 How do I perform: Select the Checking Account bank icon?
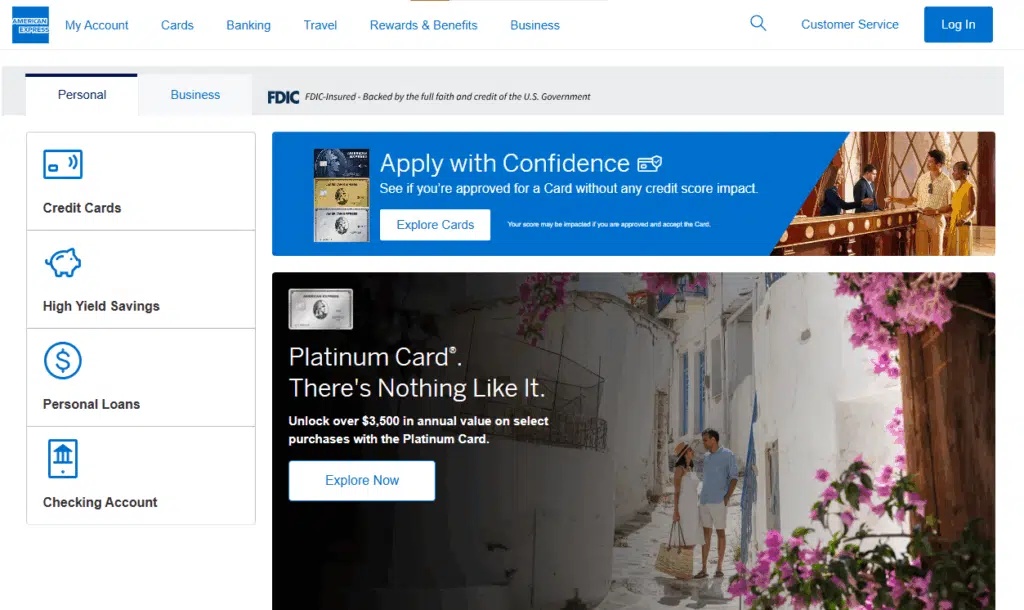coord(62,458)
